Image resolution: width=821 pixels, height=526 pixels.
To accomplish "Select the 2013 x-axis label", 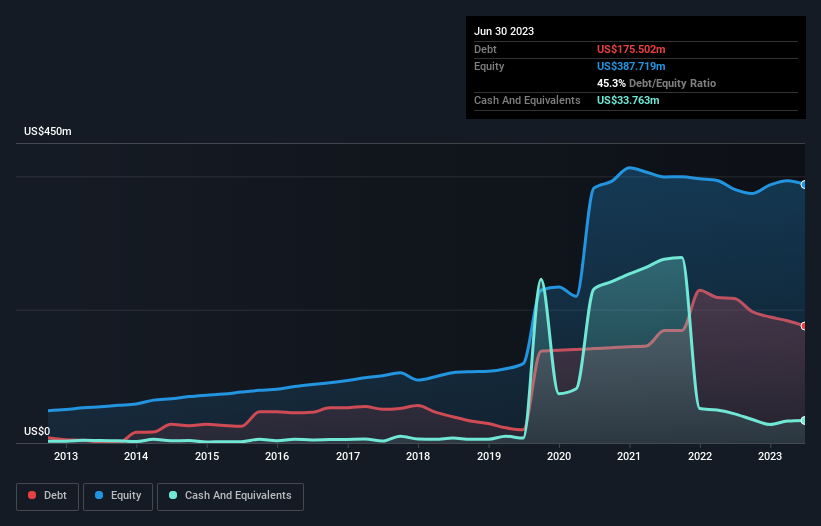I will click(66, 456).
